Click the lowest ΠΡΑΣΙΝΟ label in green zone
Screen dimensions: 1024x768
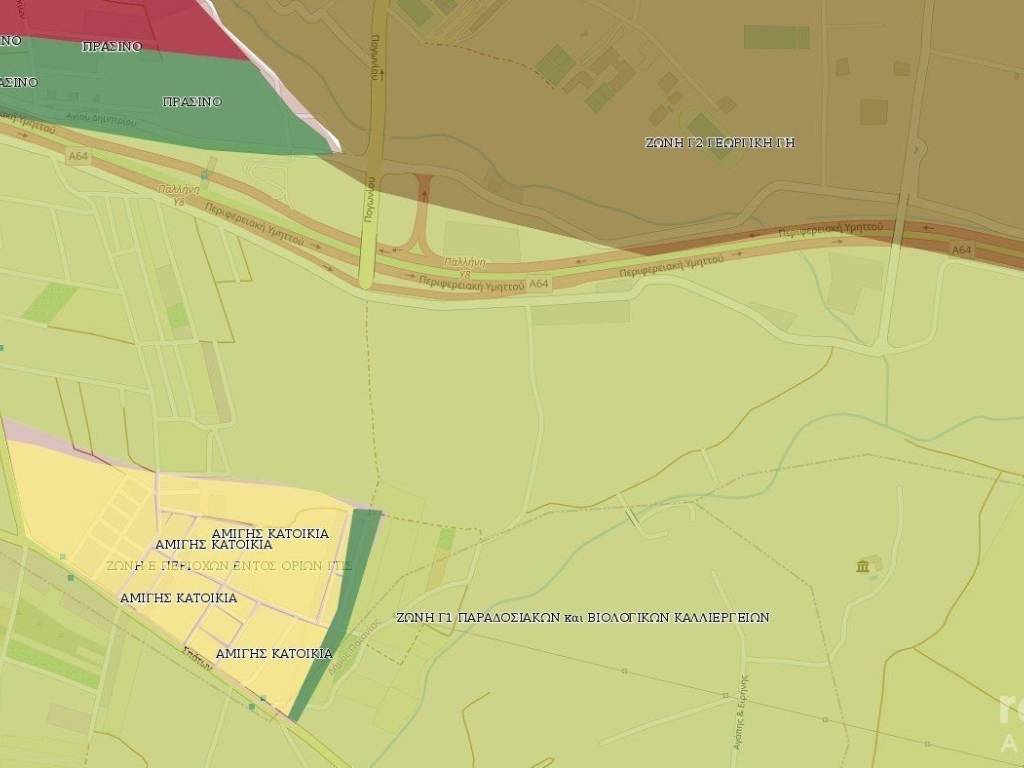pos(192,102)
